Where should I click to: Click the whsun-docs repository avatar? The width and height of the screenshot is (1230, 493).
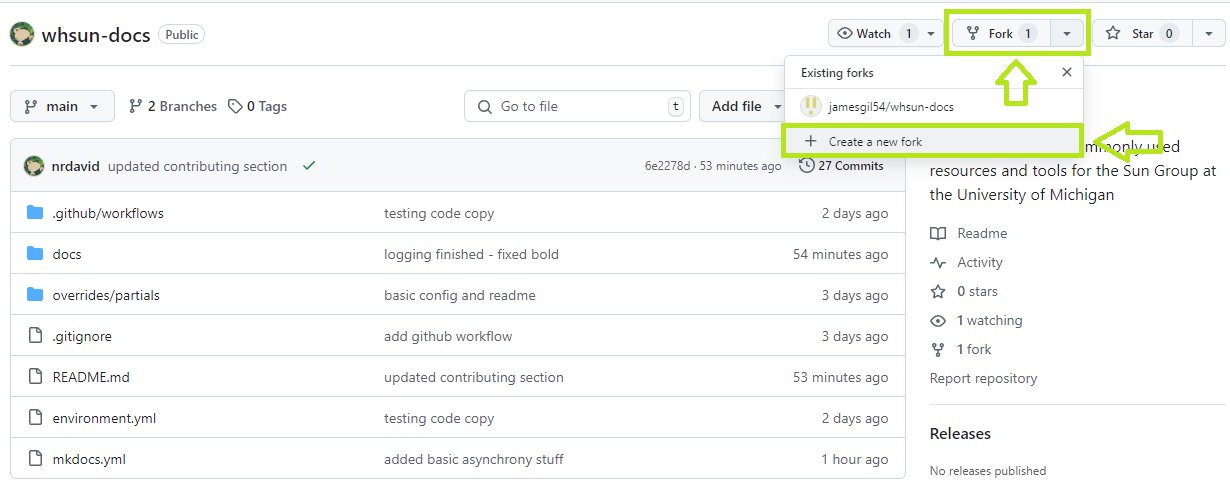[23, 34]
